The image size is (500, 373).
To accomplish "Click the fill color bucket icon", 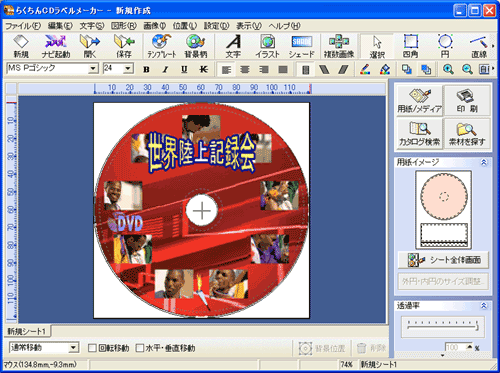I will [385, 69].
